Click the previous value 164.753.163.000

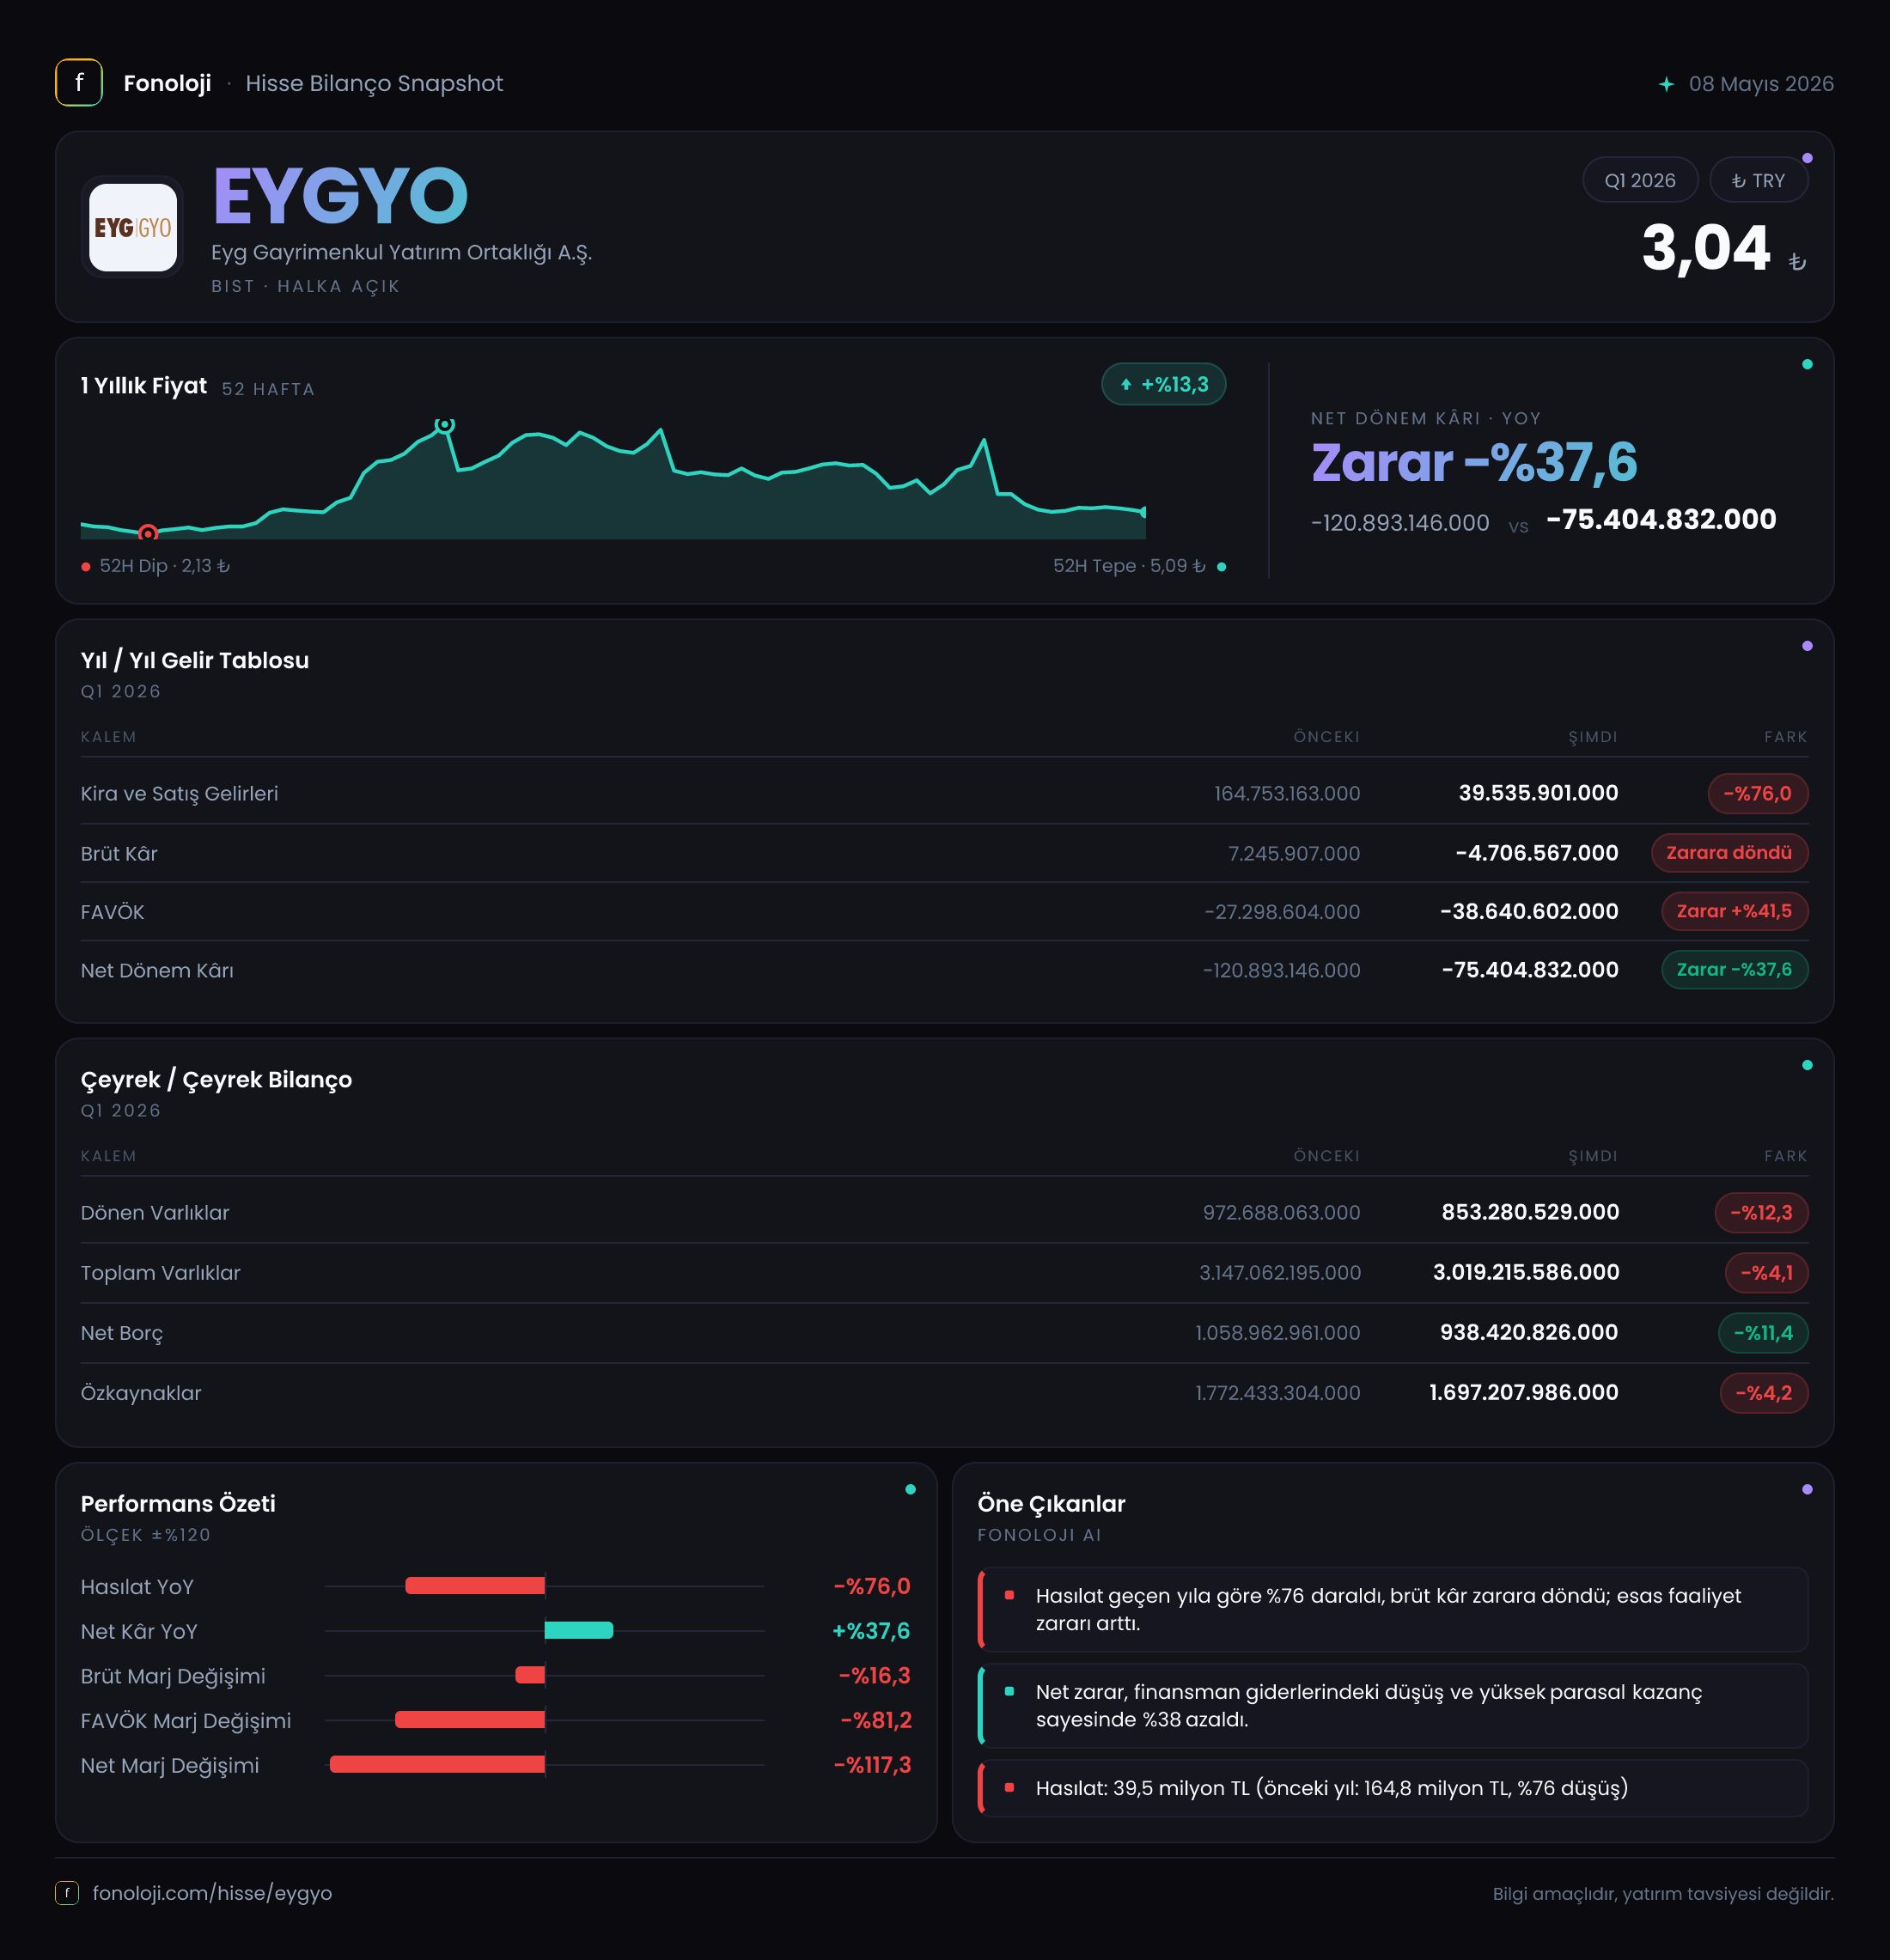pyautogui.click(x=1287, y=794)
